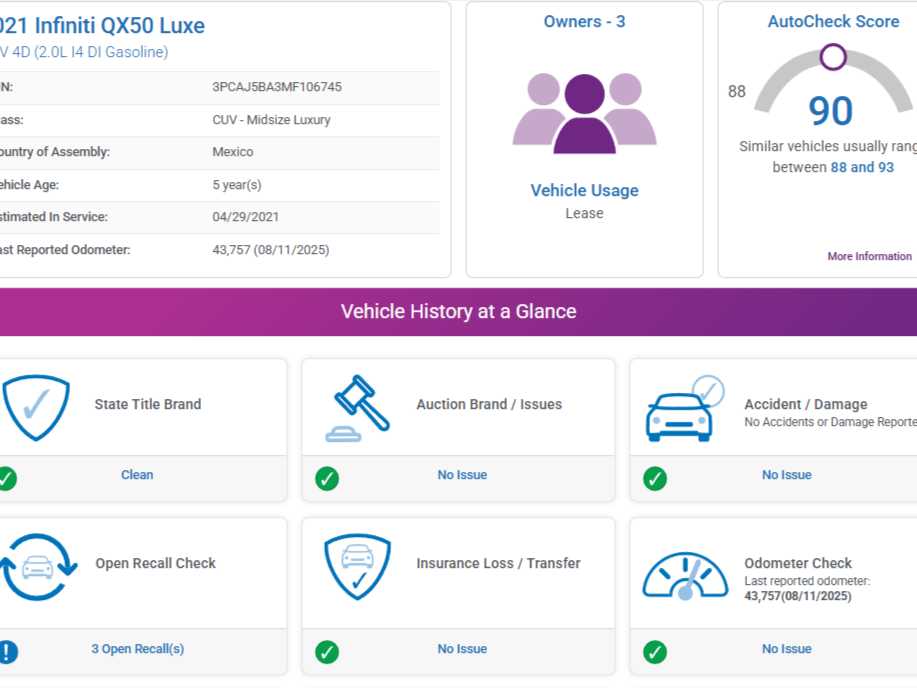Click the Open Recall Check circular arrows icon

37,567
